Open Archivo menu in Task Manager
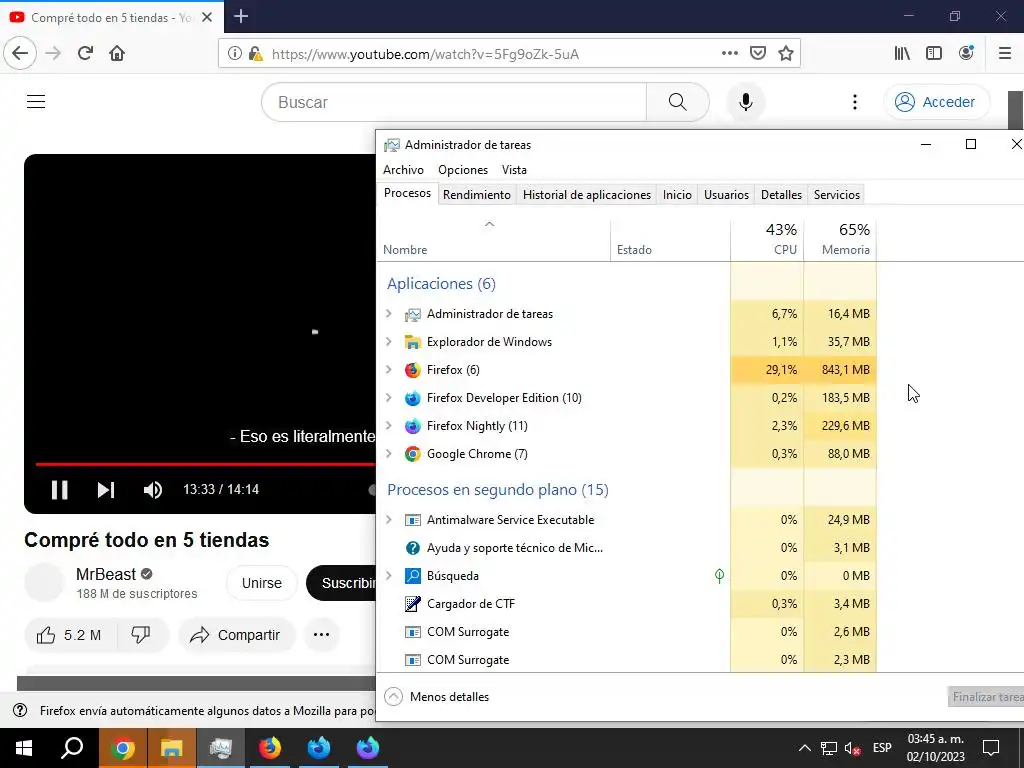Viewport: 1024px width, 768px height. point(403,170)
